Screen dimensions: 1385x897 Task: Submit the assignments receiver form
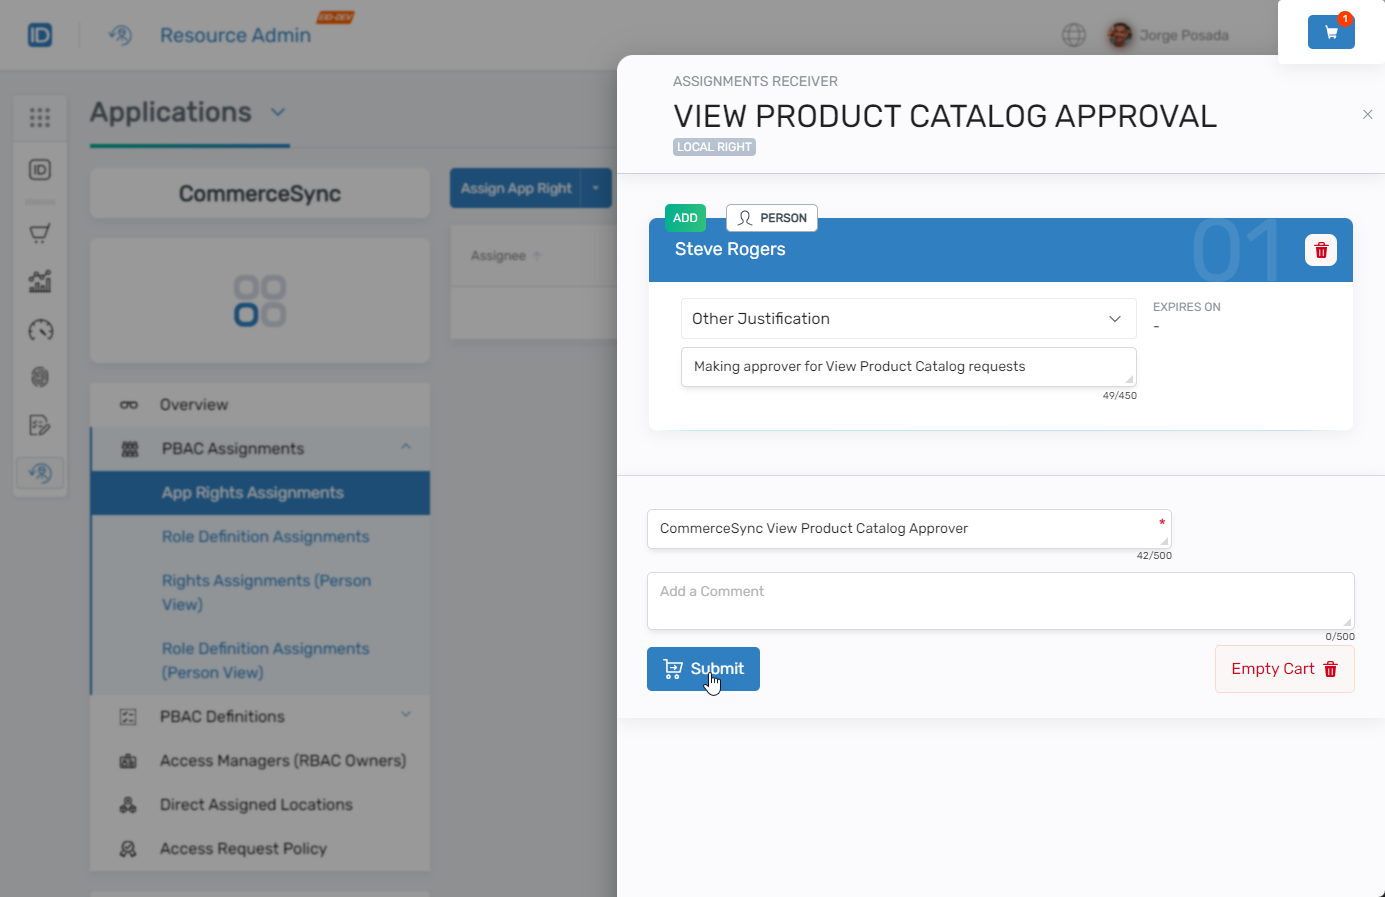click(703, 668)
